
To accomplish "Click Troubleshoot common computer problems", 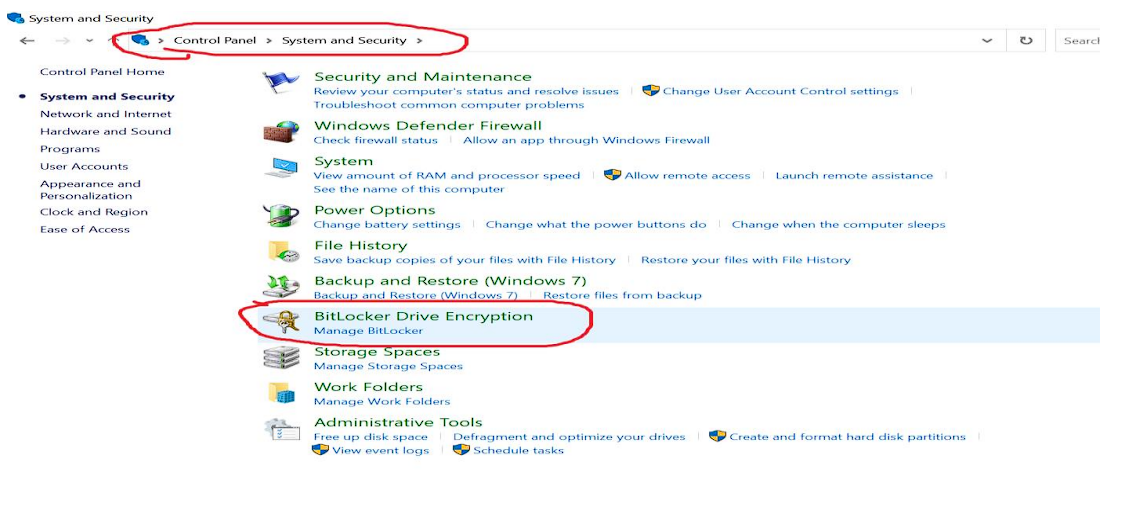I will pos(449,105).
